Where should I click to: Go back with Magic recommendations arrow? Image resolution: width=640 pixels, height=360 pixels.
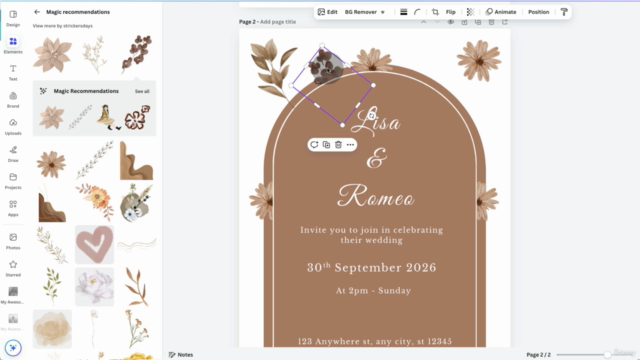tap(37, 12)
